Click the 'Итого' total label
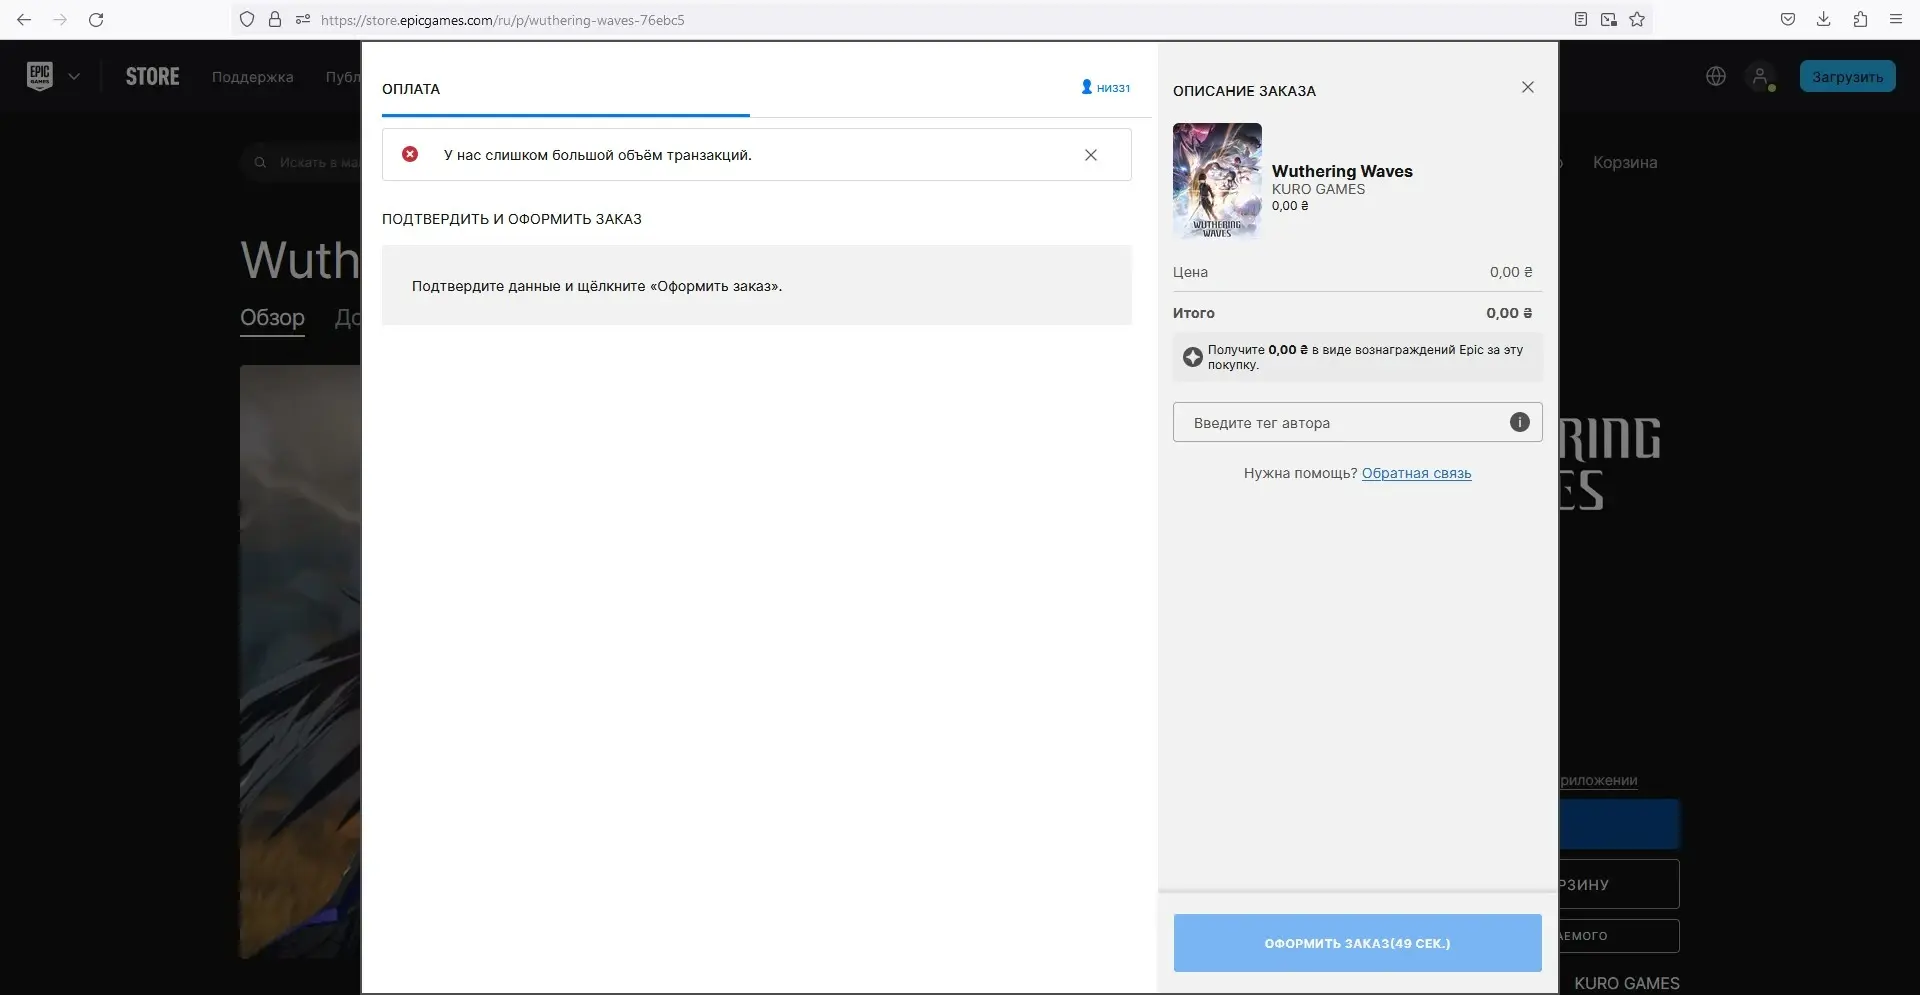Image resolution: width=1920 pixels, height=995 pixels. 1194,313
